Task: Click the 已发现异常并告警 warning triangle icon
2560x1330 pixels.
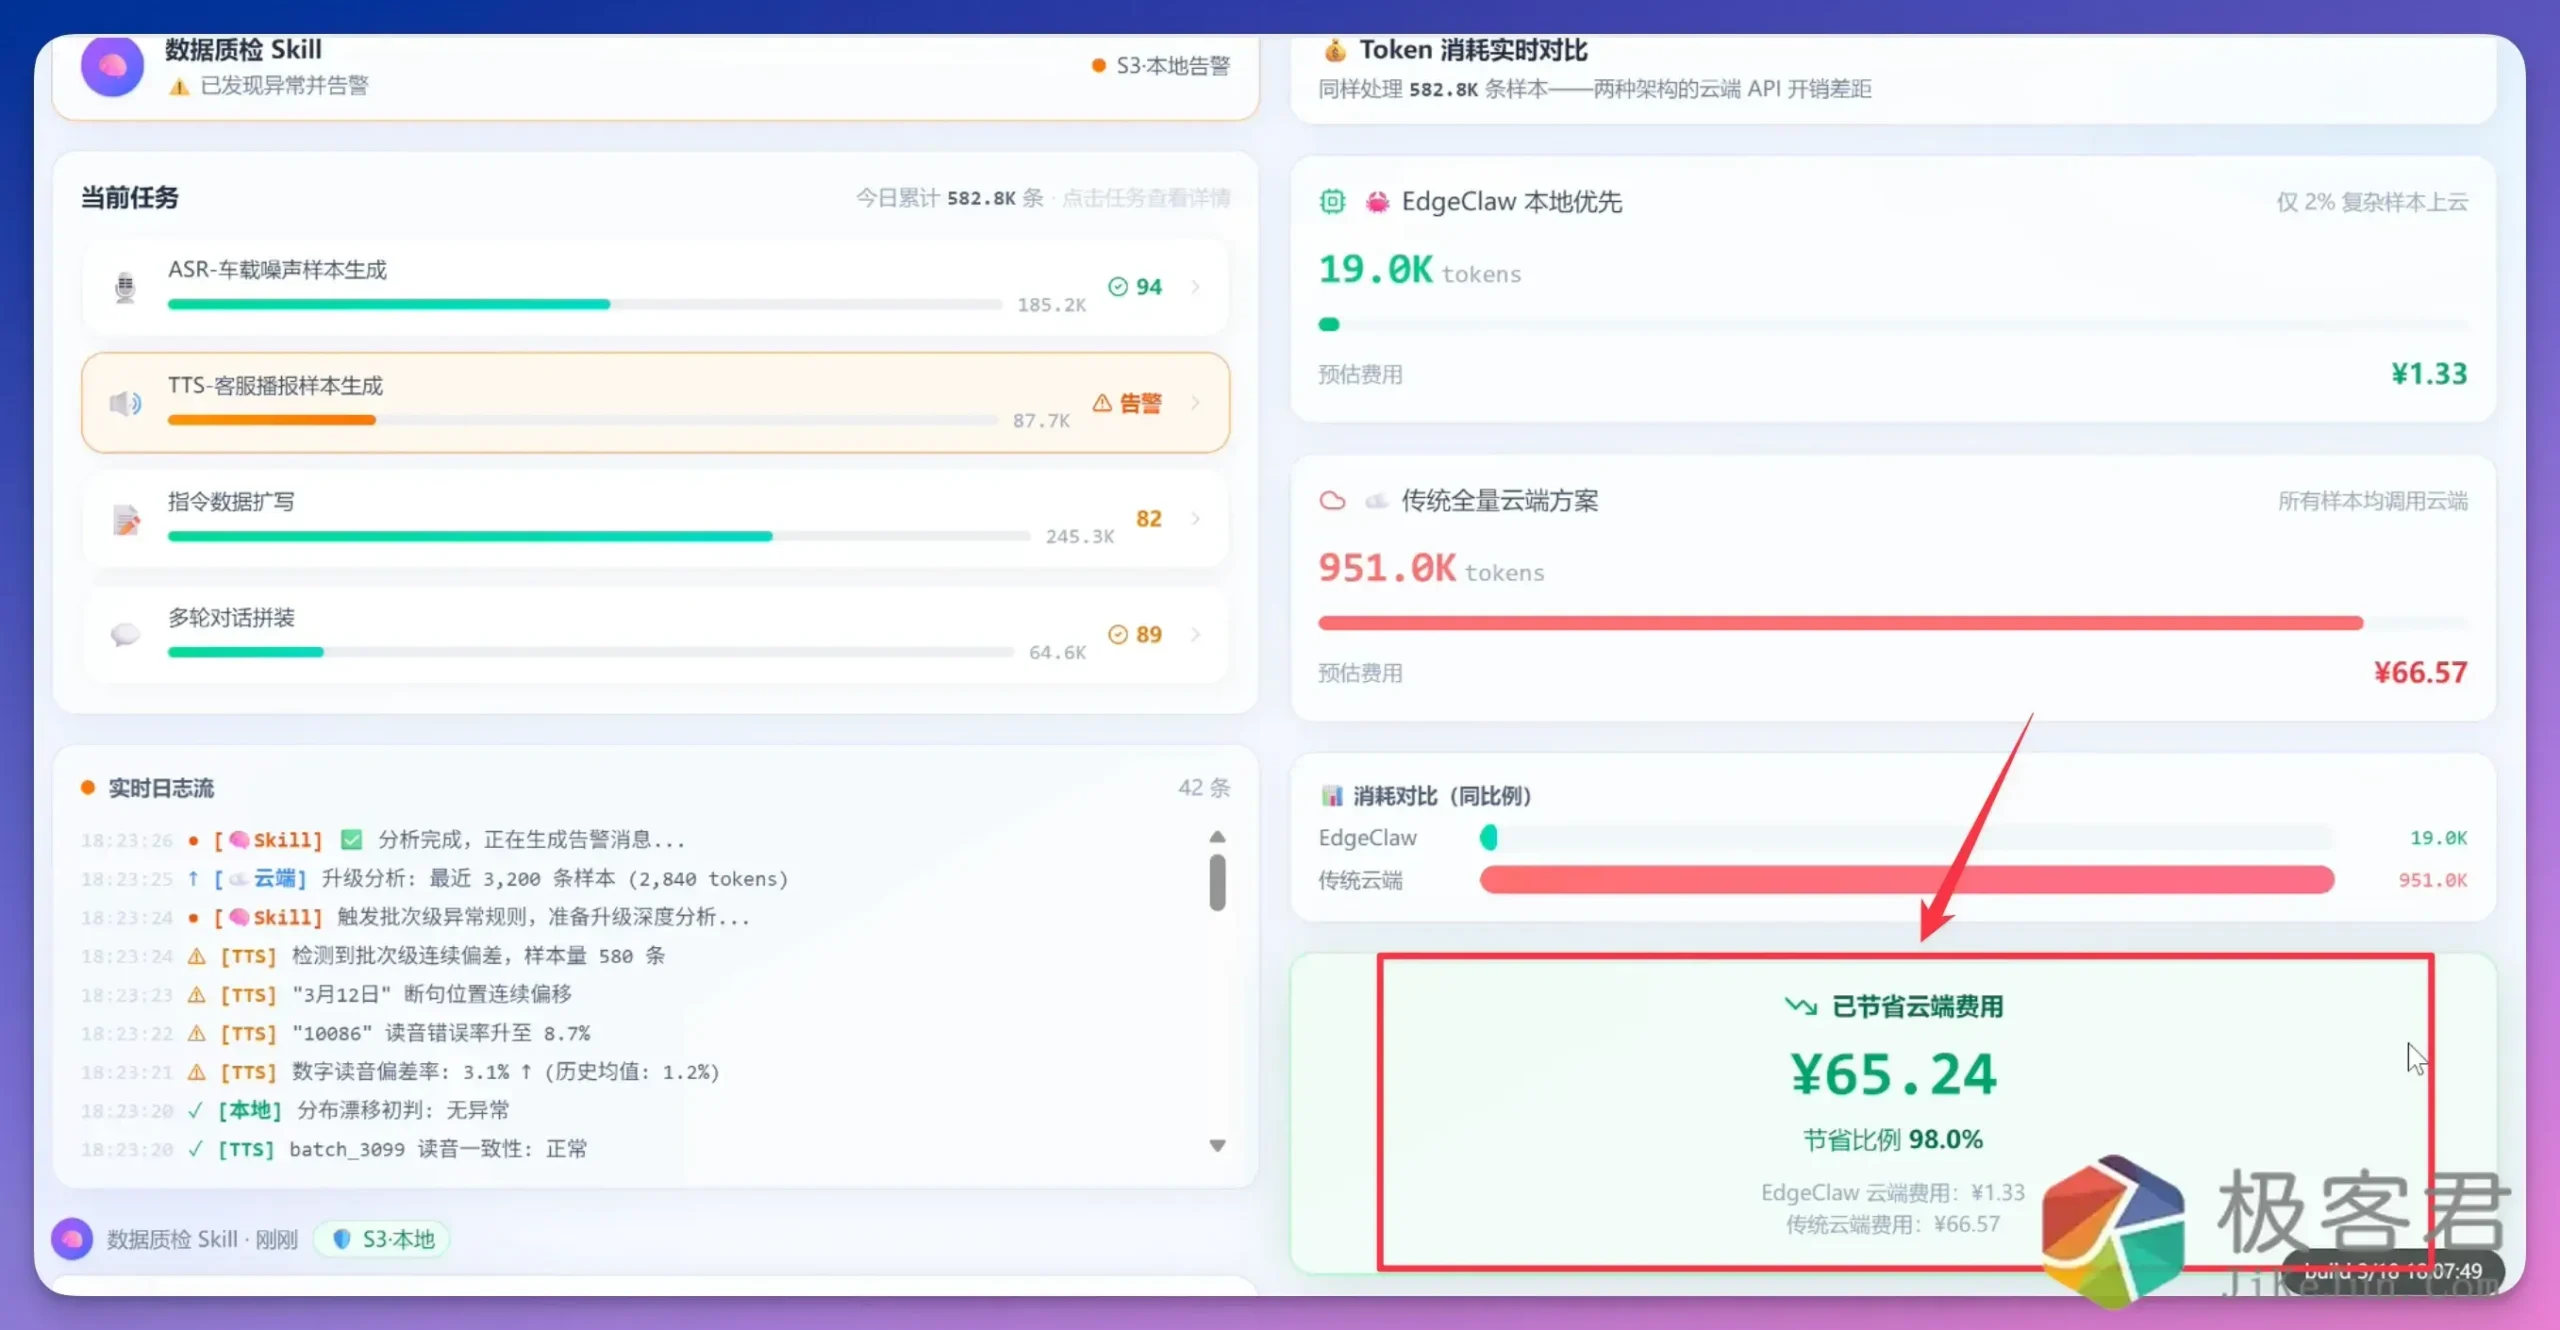Action: [179, 86]
